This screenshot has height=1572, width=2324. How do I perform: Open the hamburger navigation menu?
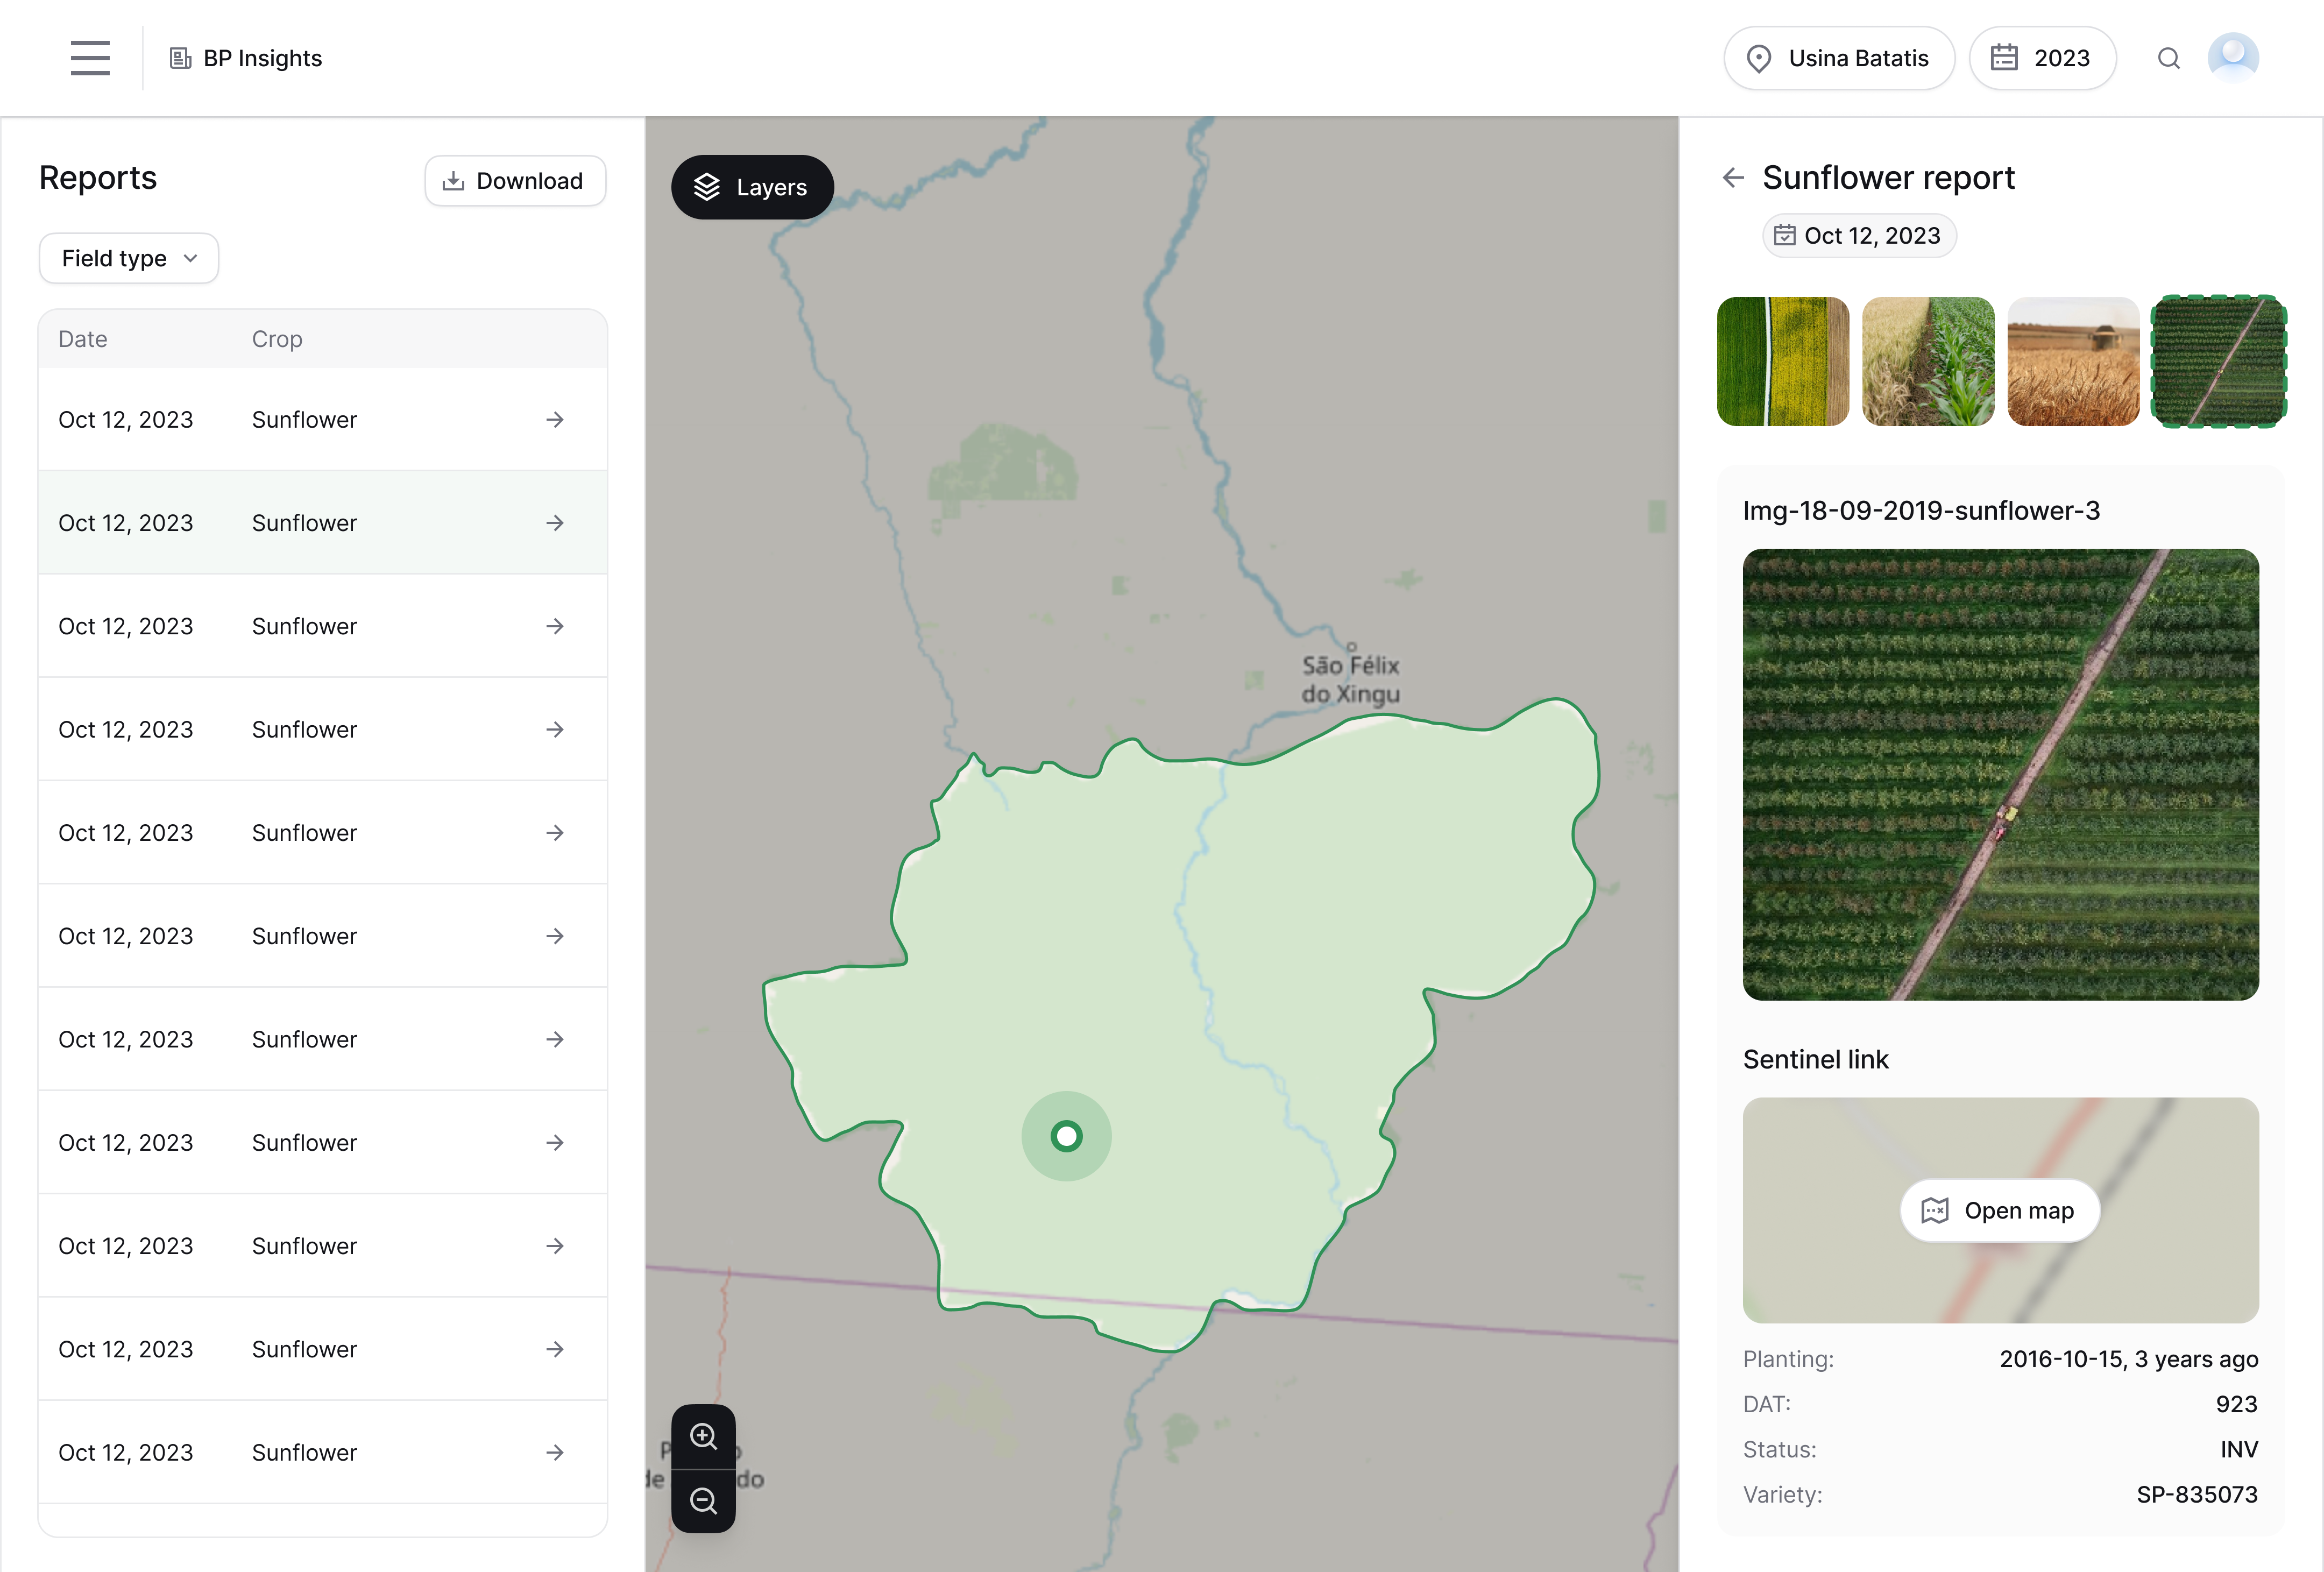point(90,58)
